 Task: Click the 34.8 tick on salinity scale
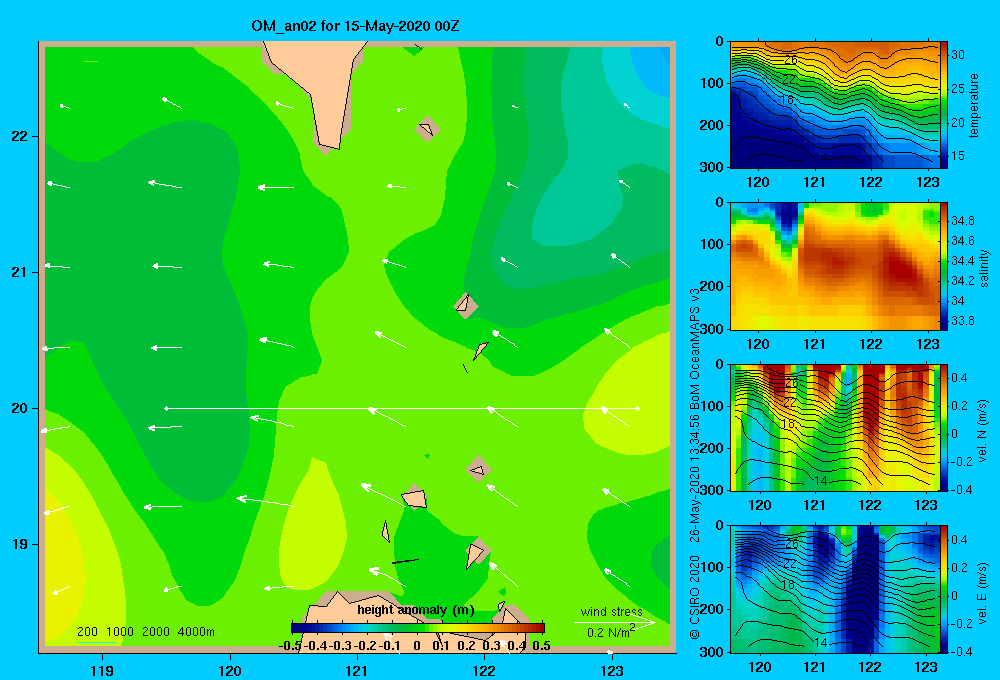(x=962, y=221)
